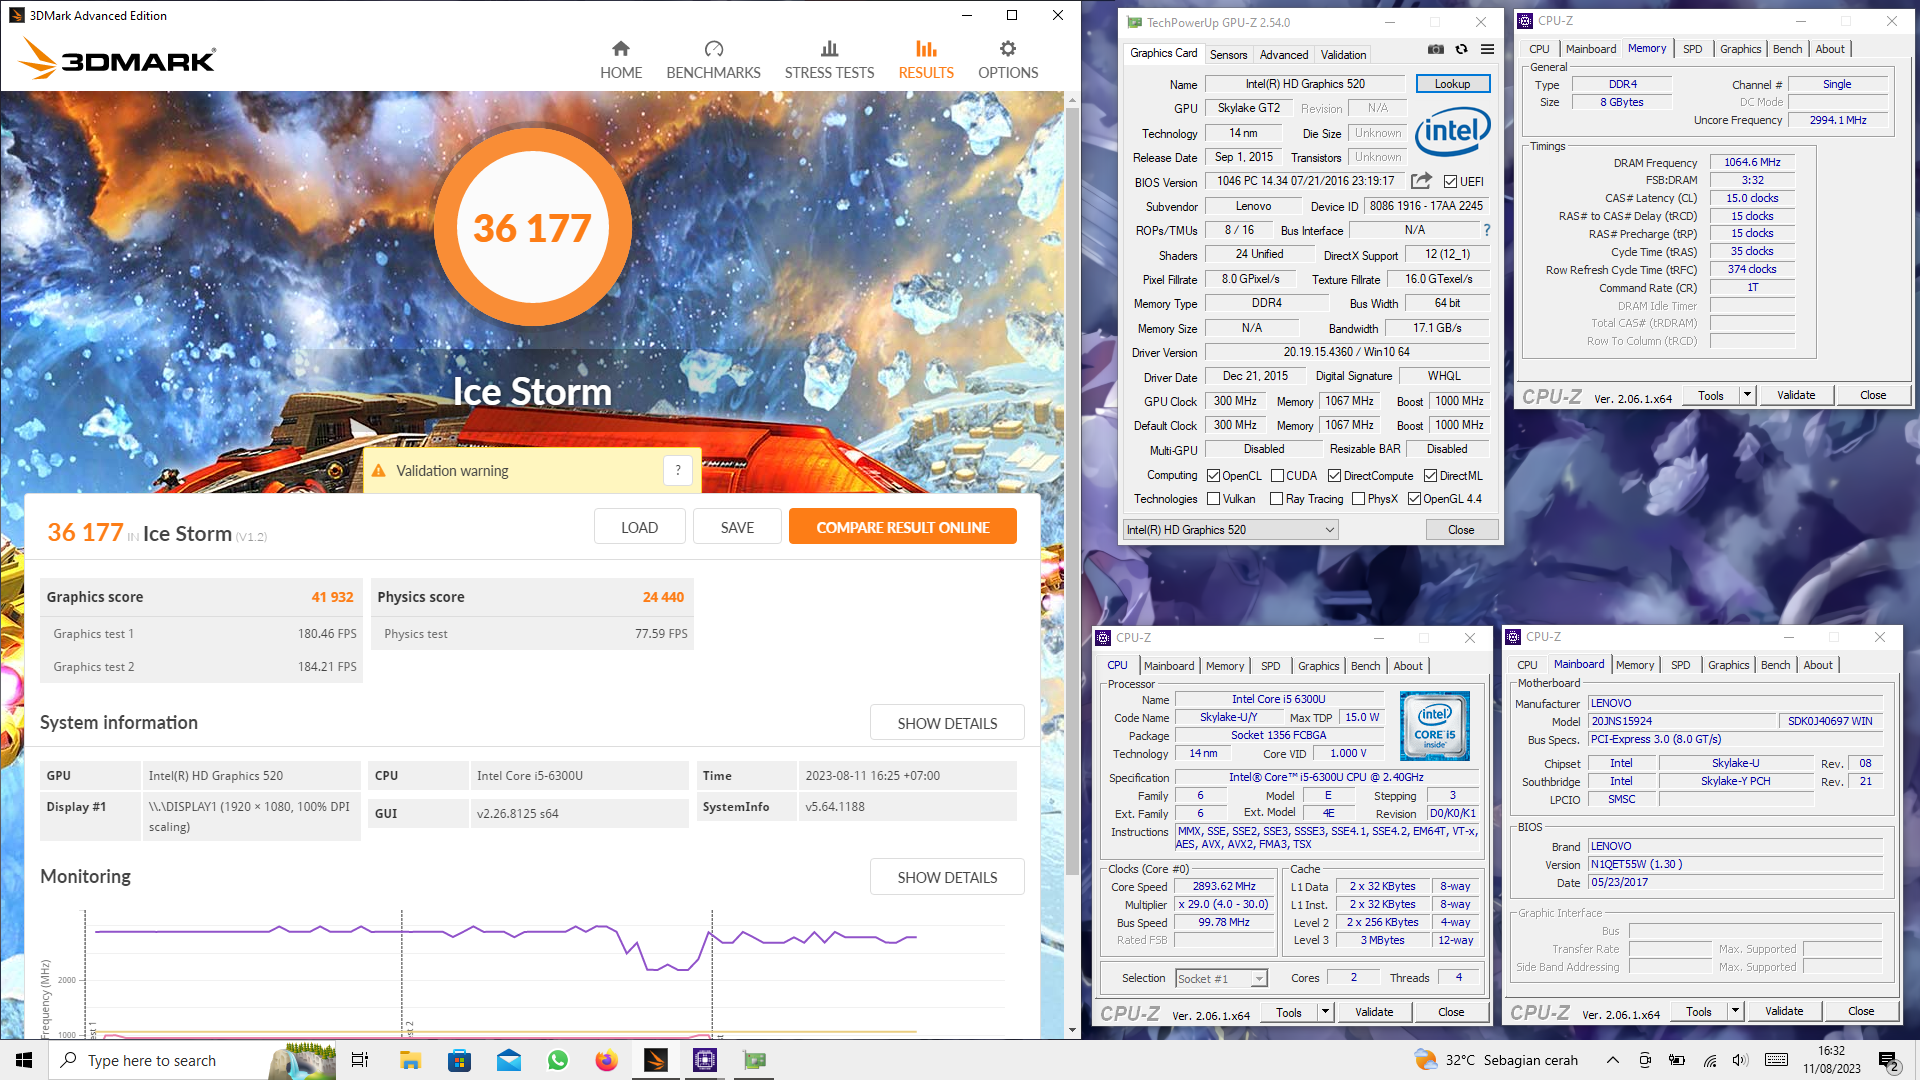Toggle the Ray Tracing checkbox
The image size is (1920, 1080).
point(1276,499)
